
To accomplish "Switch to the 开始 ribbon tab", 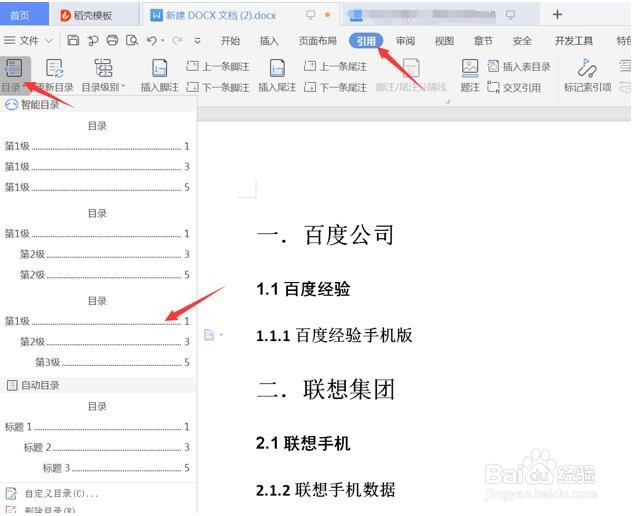I will 230,40.
